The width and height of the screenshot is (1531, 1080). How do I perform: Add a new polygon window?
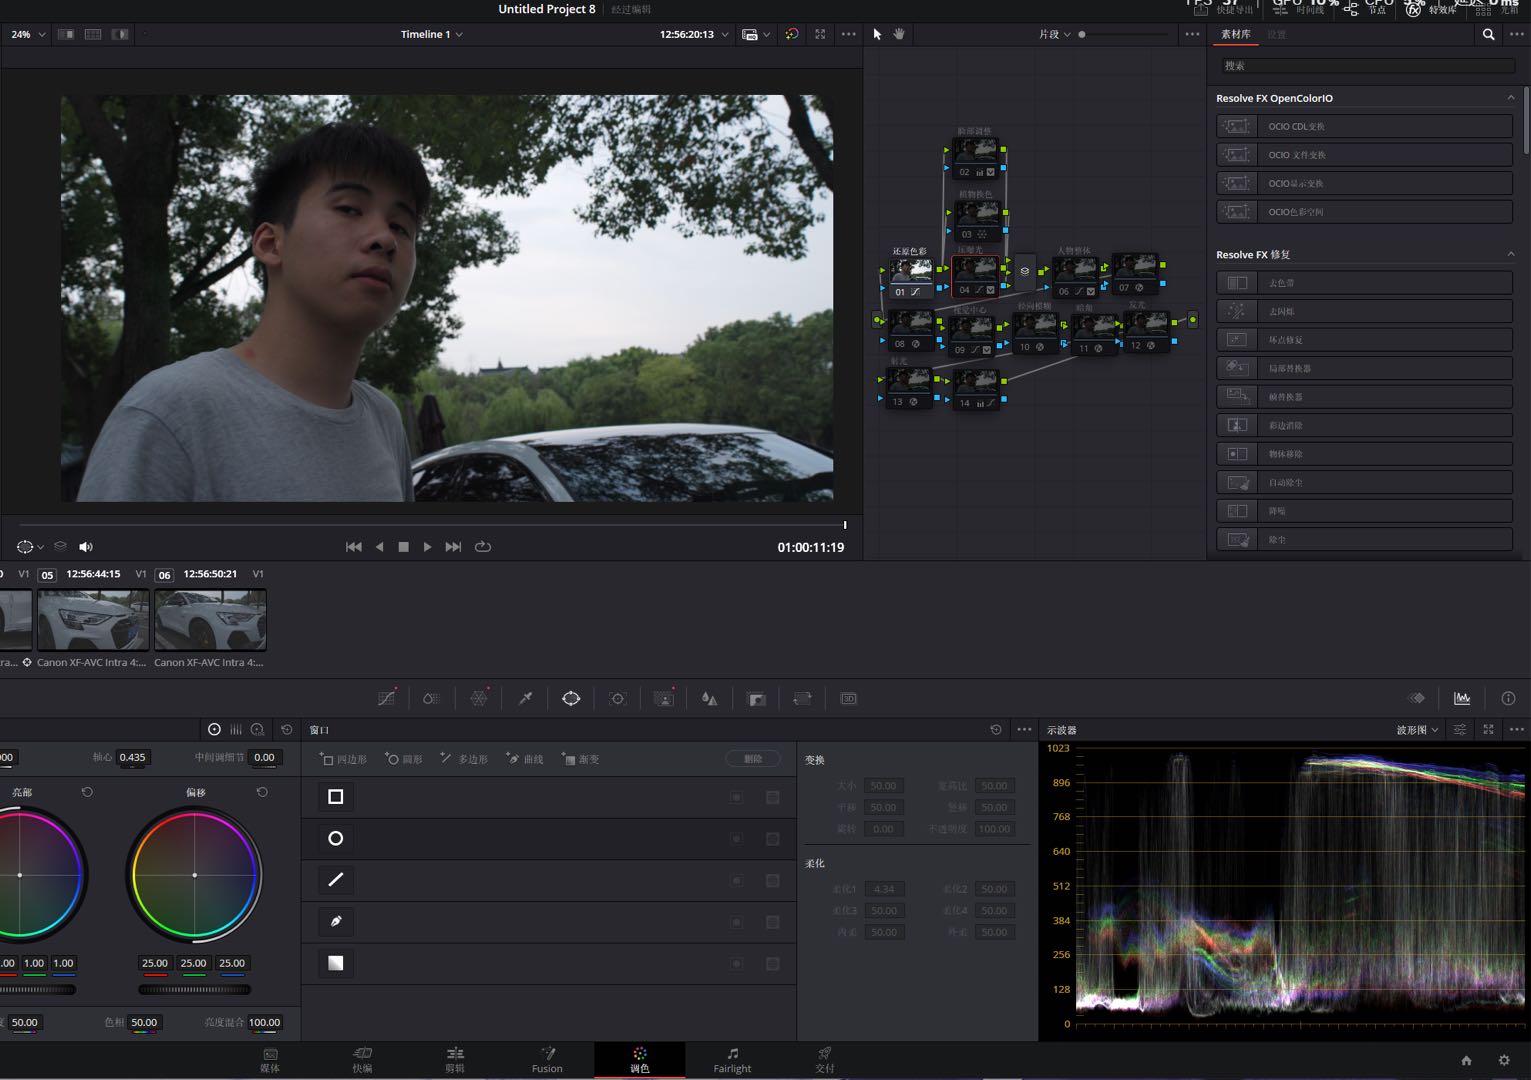(464, 759)
